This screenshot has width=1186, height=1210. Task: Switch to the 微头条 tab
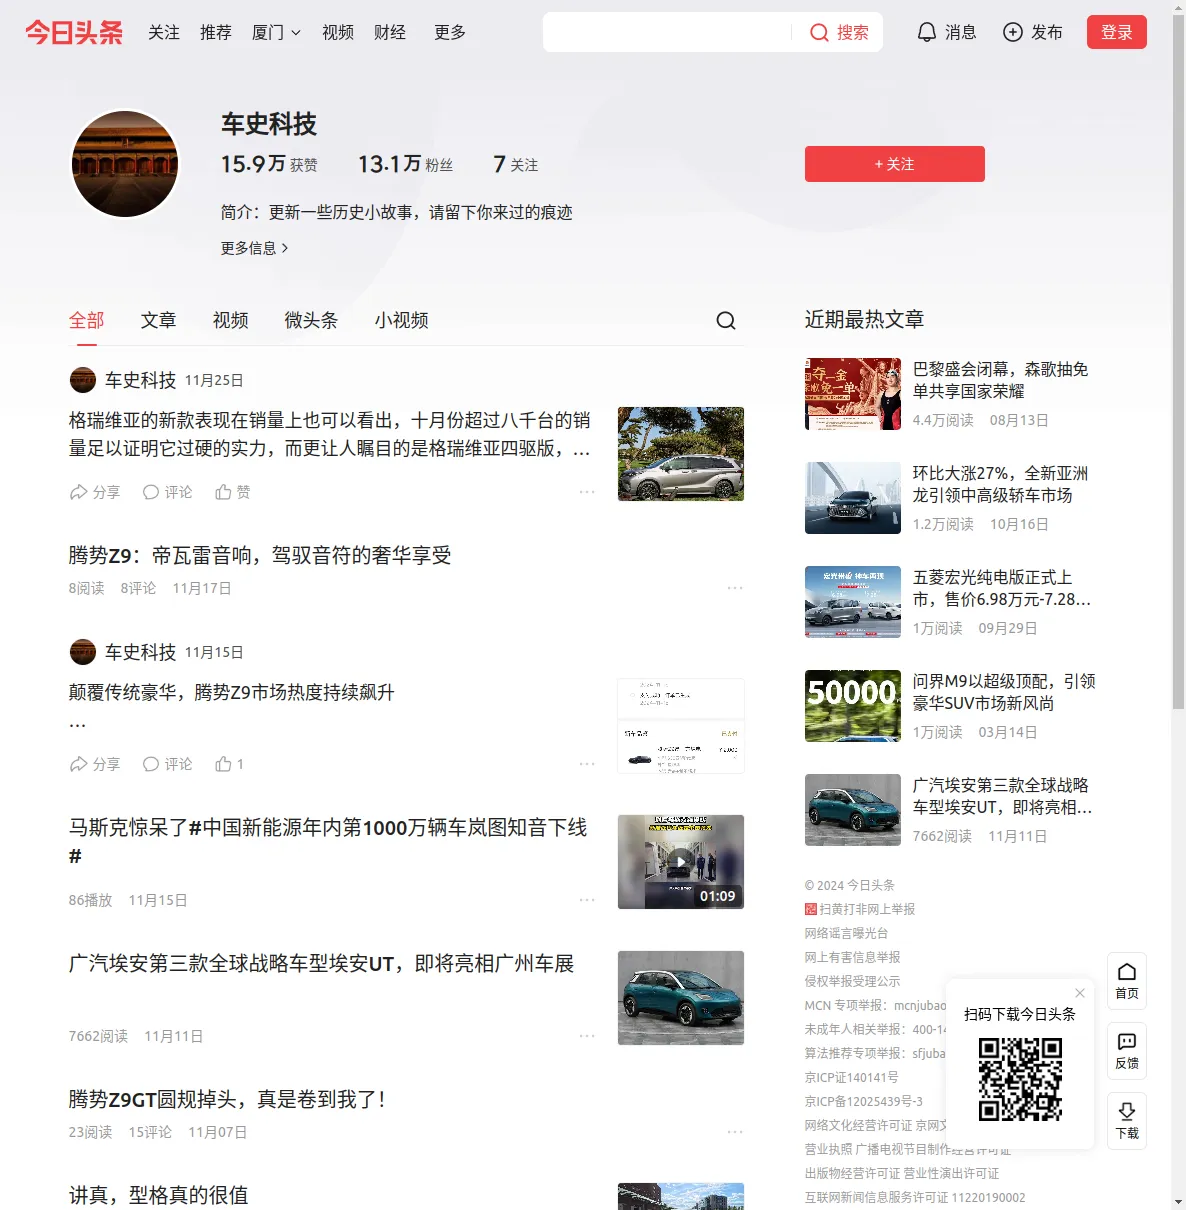pyautogui.click(x=312, y=320)
